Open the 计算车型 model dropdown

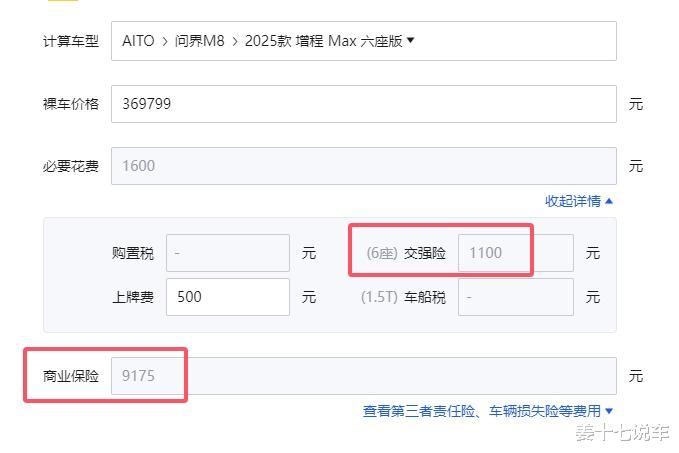364,41
